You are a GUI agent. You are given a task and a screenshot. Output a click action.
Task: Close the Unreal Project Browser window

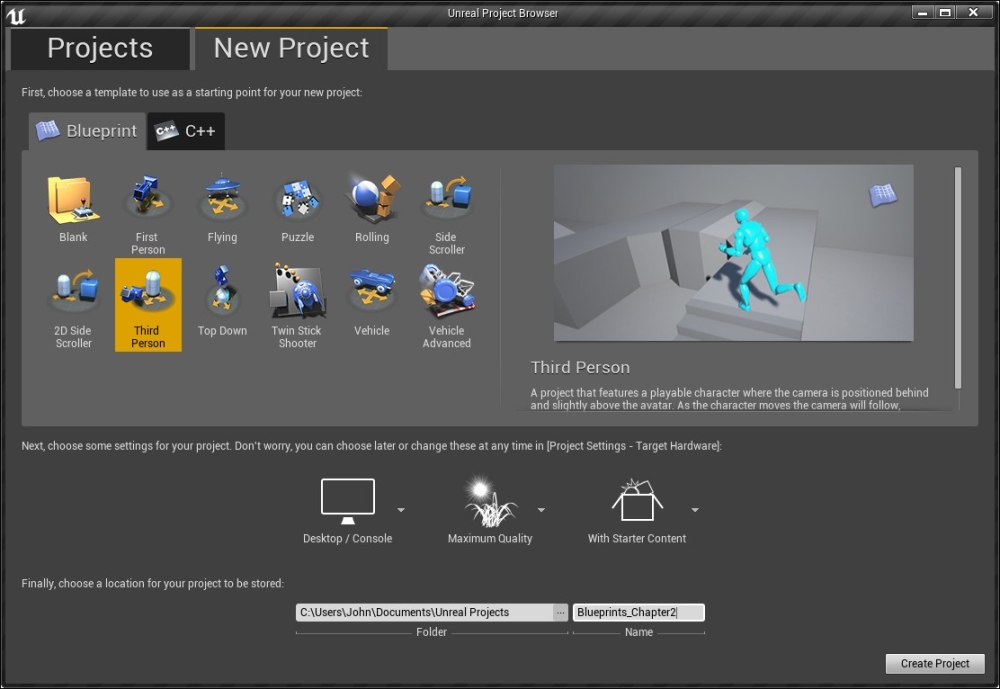[x=973, y=12]
